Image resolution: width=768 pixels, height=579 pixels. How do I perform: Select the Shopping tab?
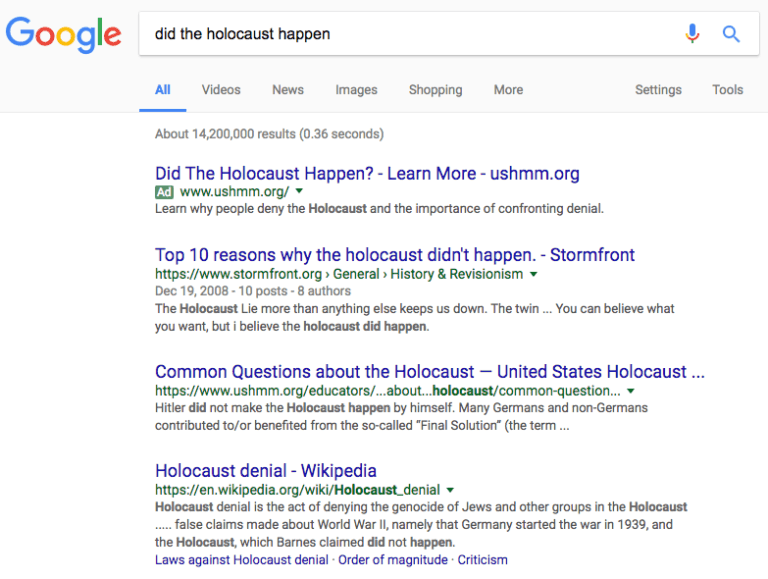(435, 90)
